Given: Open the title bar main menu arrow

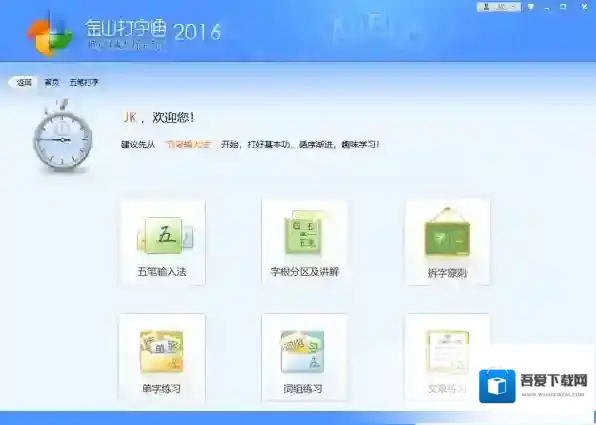Looking at the screenshot, I should [x=531, y=7].
